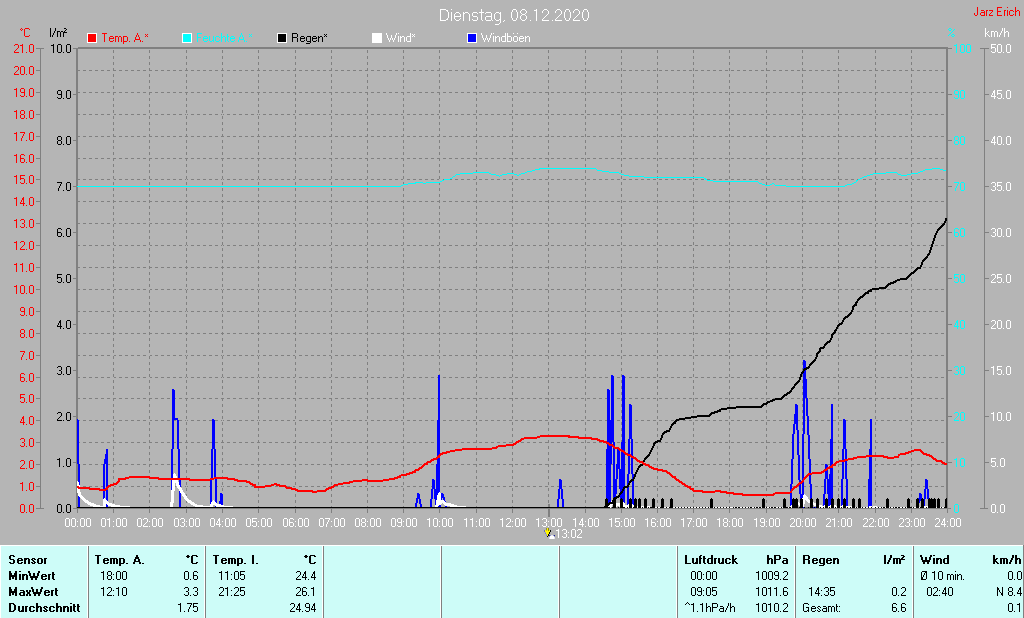
Task: Select the 'Windböen' legend label
Action: point(505,39)
